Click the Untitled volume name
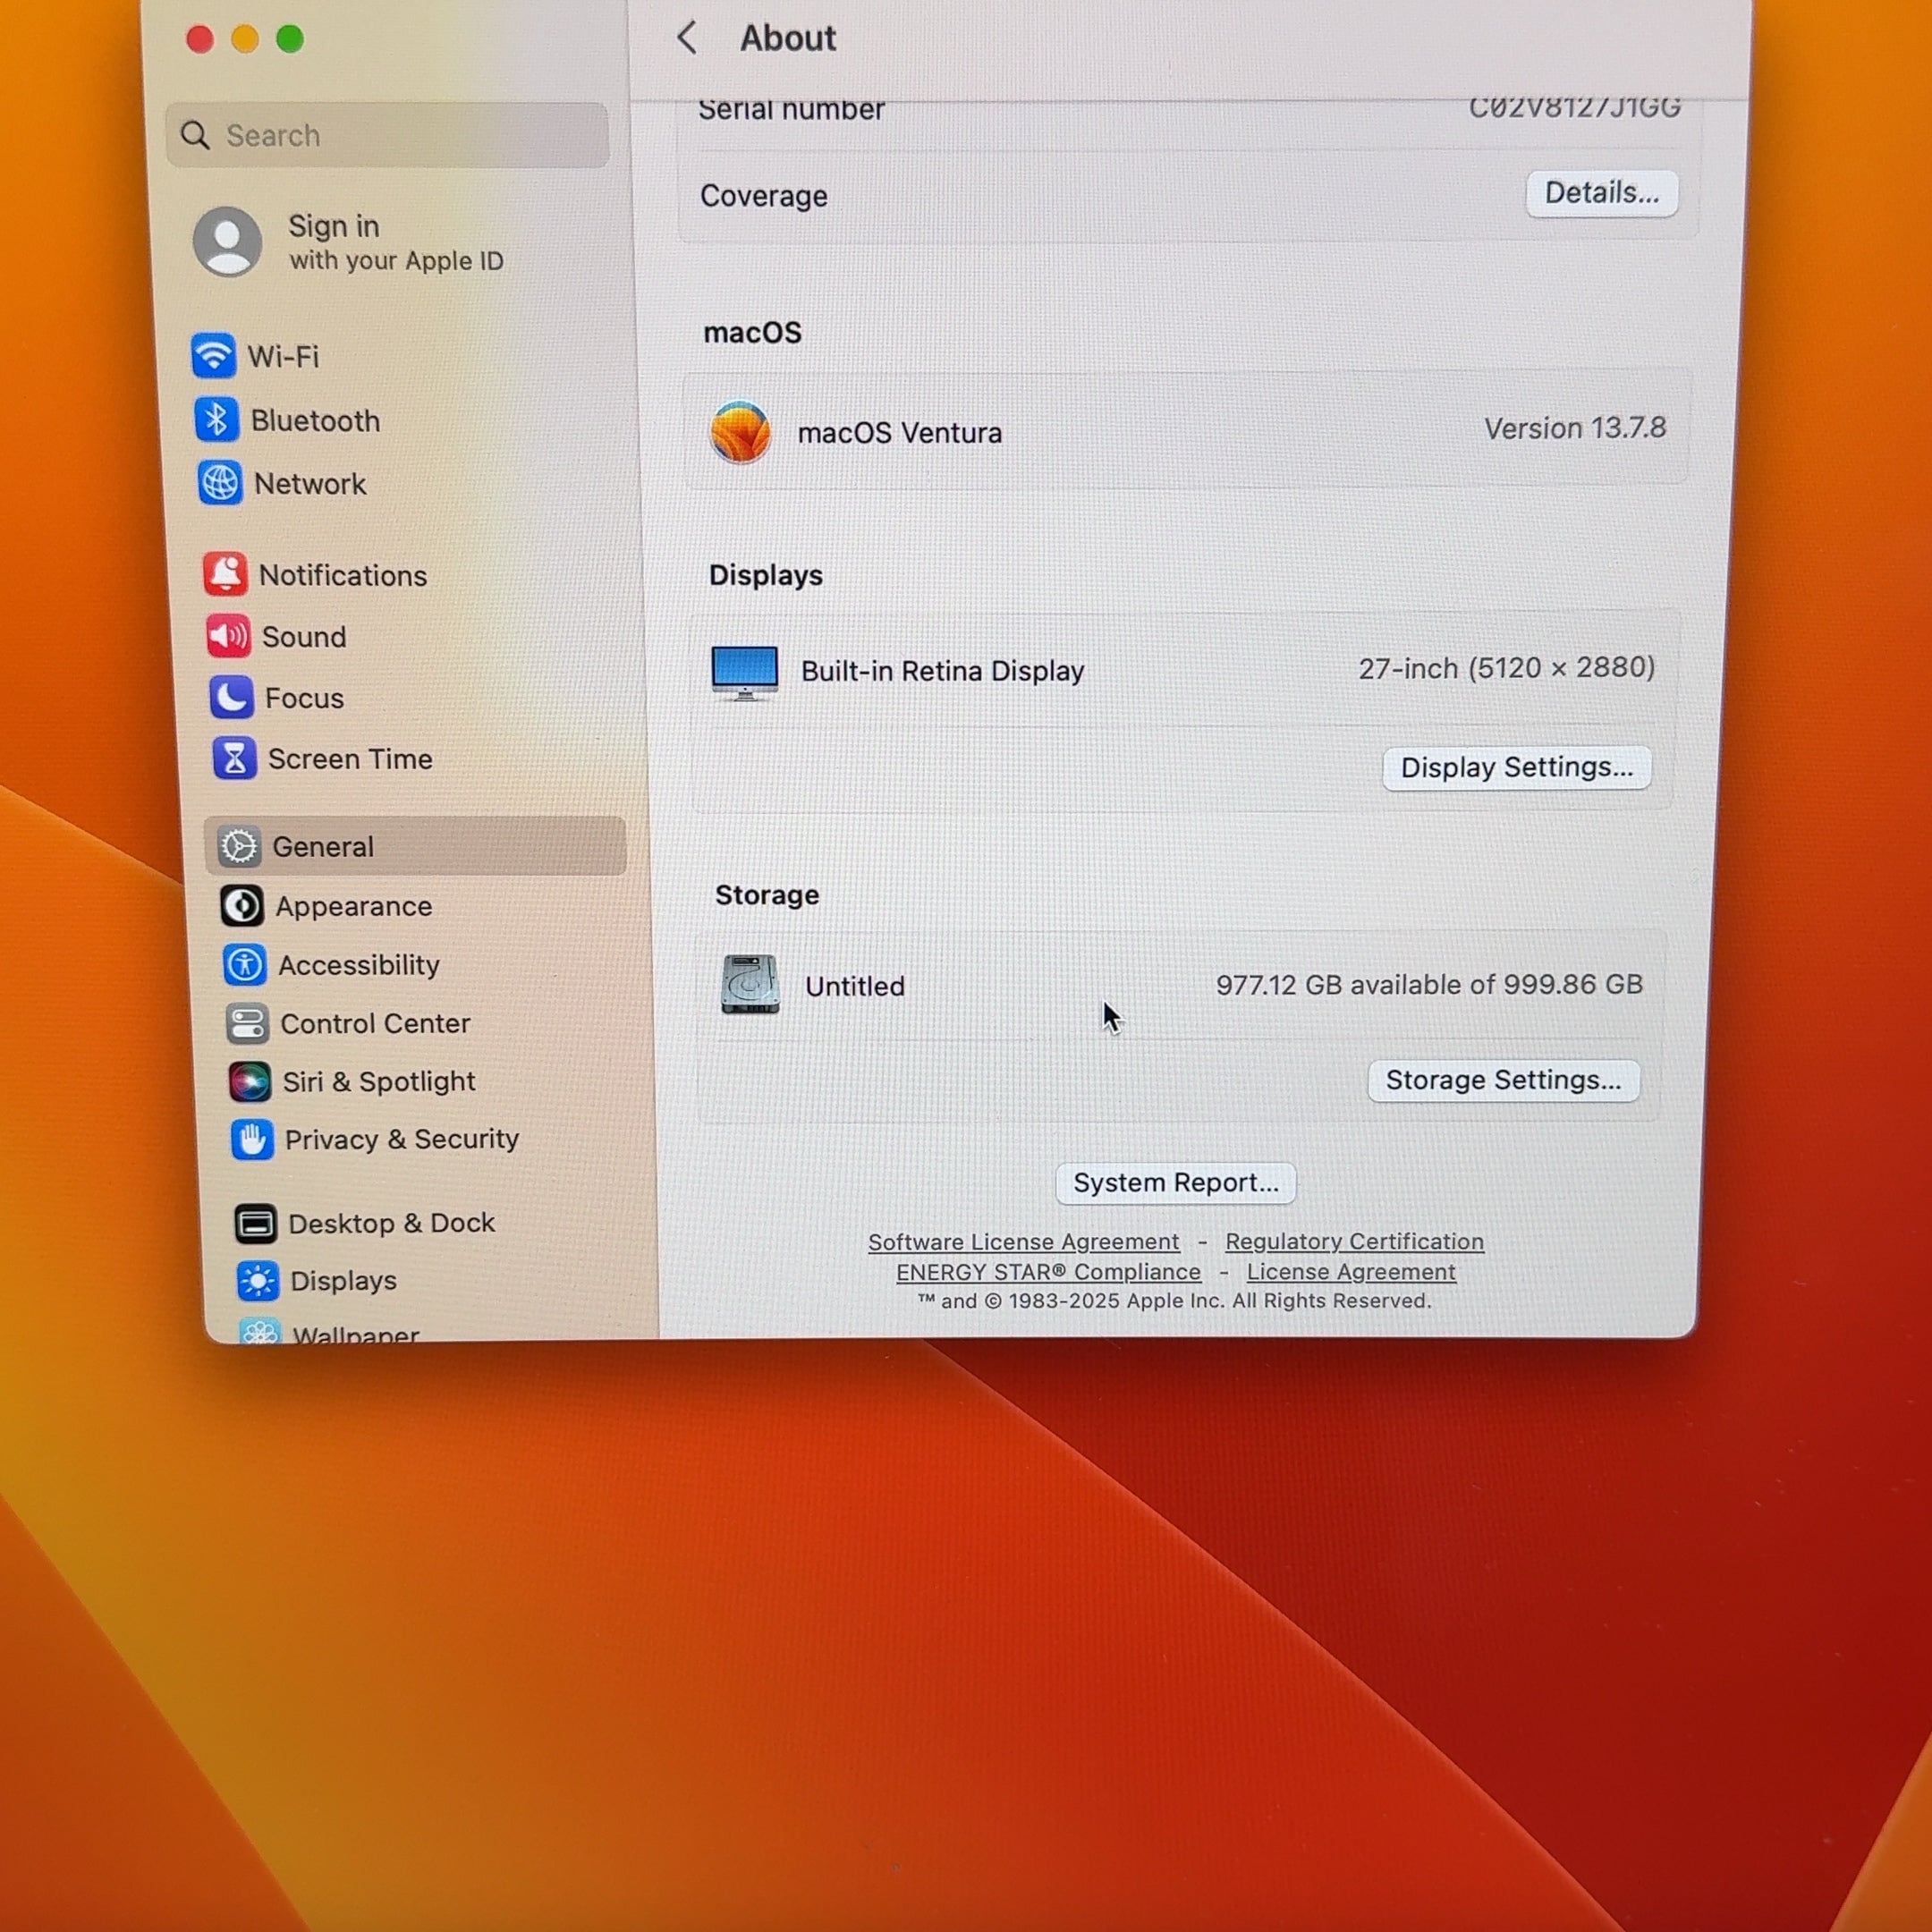Image resolution: width=1932 pixels, height=1932 pixels. (x=854, y=986)
